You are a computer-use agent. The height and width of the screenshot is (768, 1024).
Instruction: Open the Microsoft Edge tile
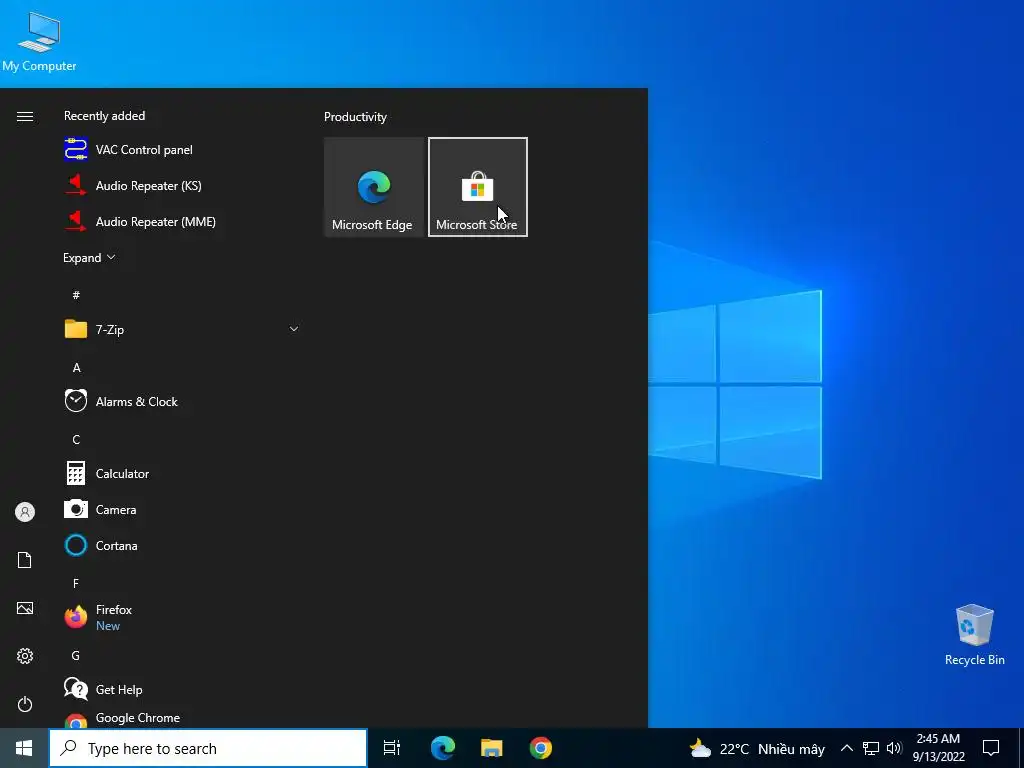tap(374, 187)
